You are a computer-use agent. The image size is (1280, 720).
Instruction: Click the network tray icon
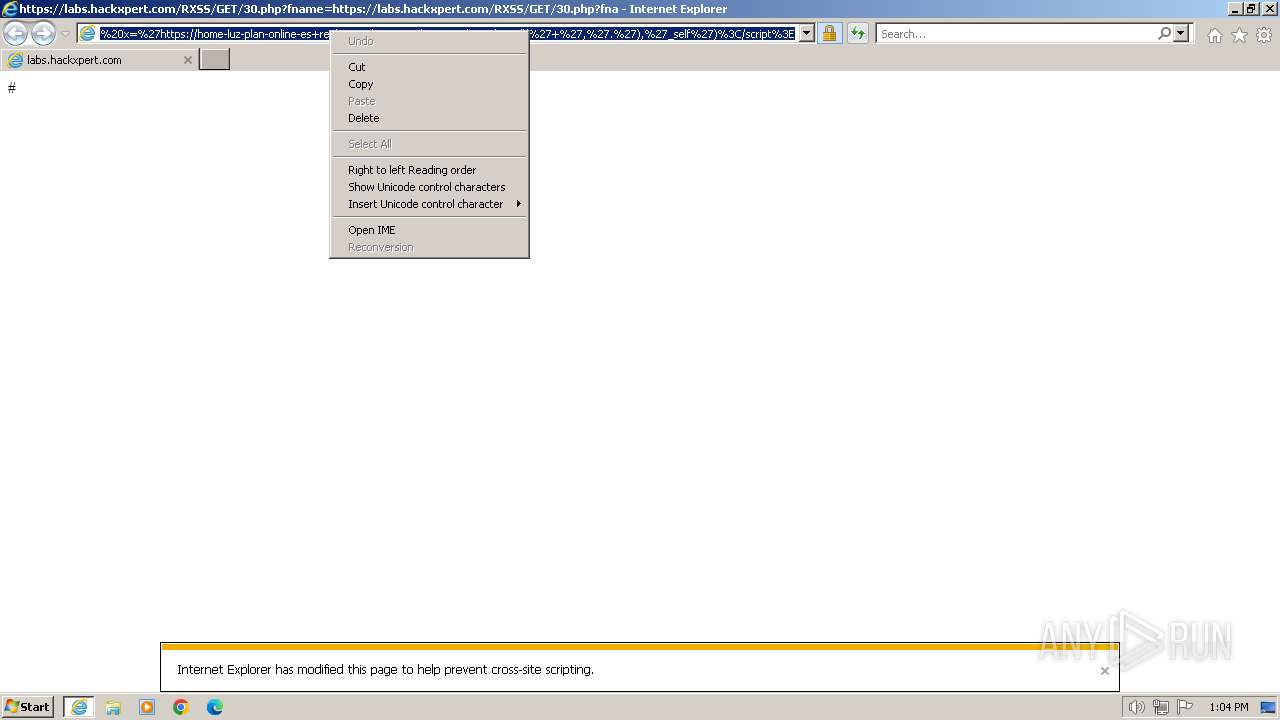point(1161,707)
